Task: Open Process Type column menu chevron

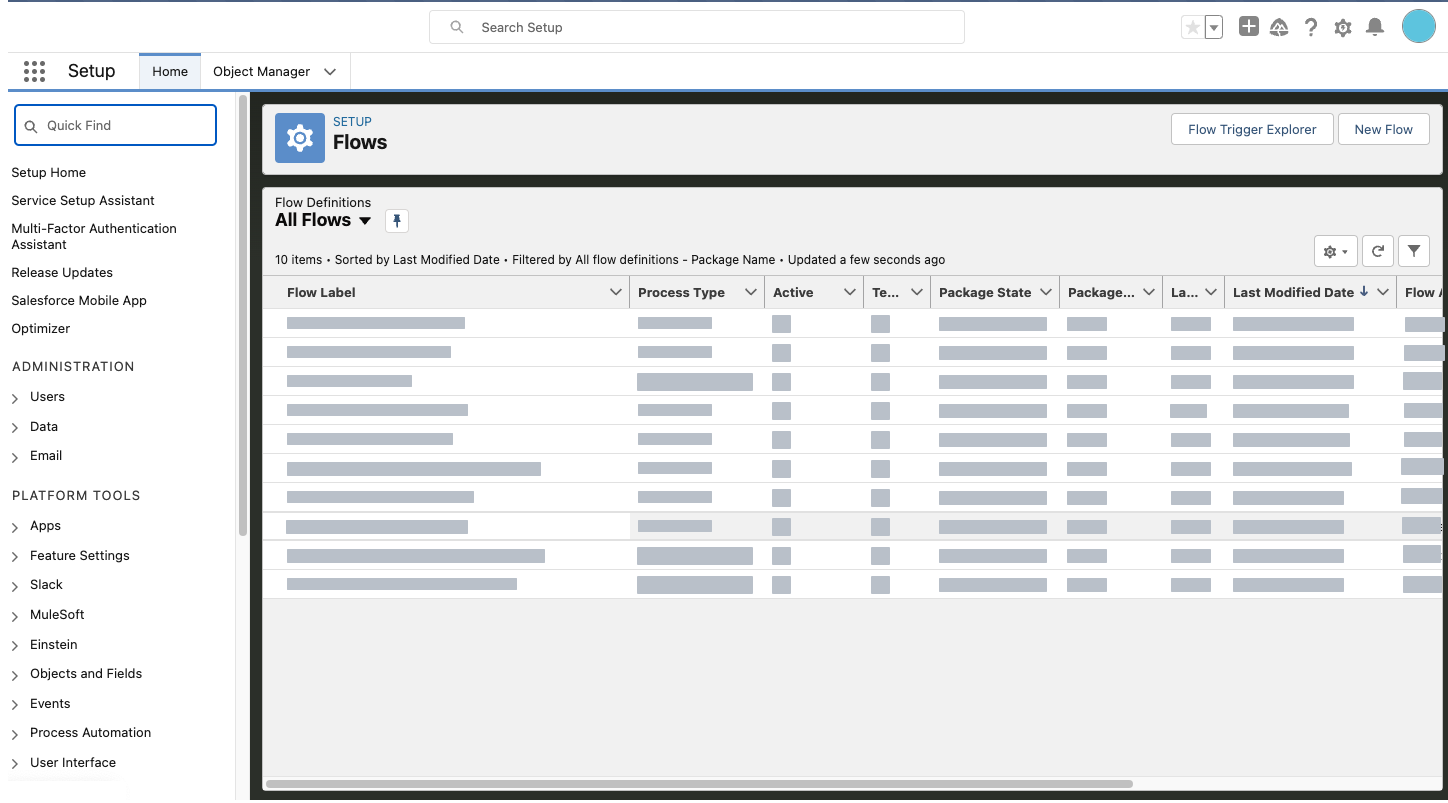Action: pyautogui.click(x=751, y=292)
